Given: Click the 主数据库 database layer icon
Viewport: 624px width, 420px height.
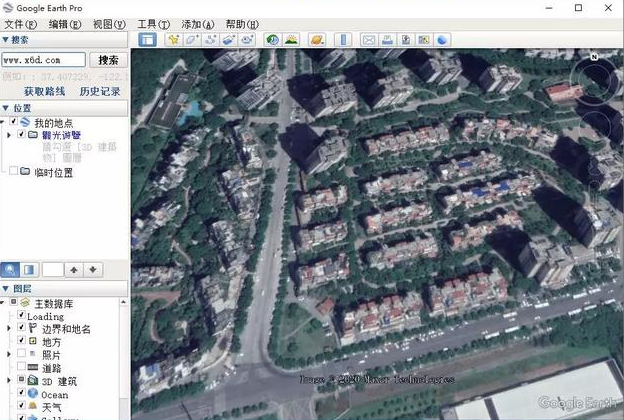Looking at the screenshot, I should (25, 303).
